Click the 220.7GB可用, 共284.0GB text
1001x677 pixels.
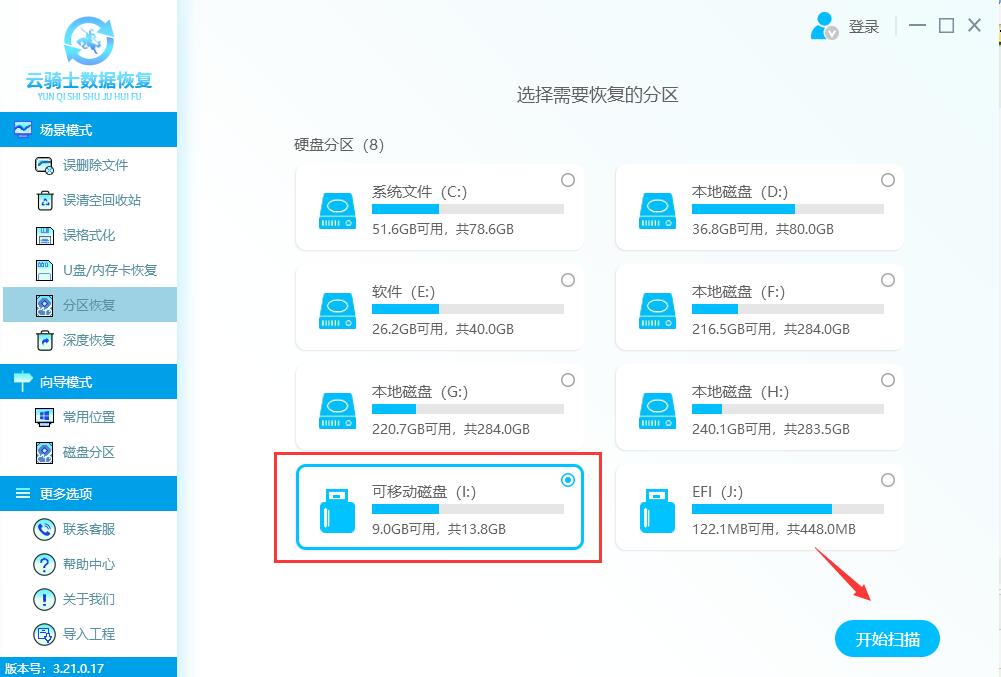pyautogui.click(x=451, y=429)
